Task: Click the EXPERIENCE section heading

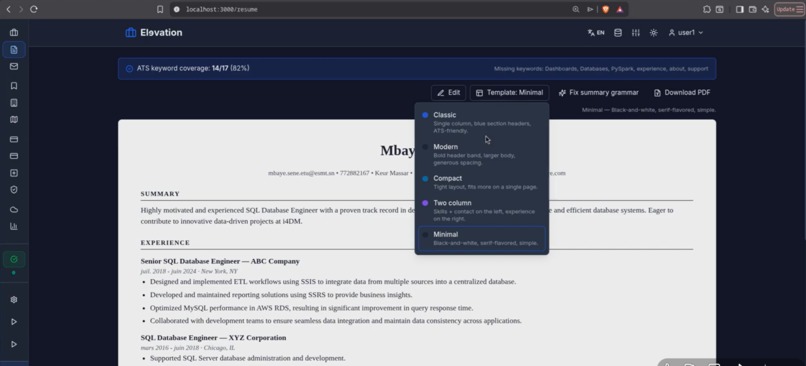Action: click(x=166, y=243)
